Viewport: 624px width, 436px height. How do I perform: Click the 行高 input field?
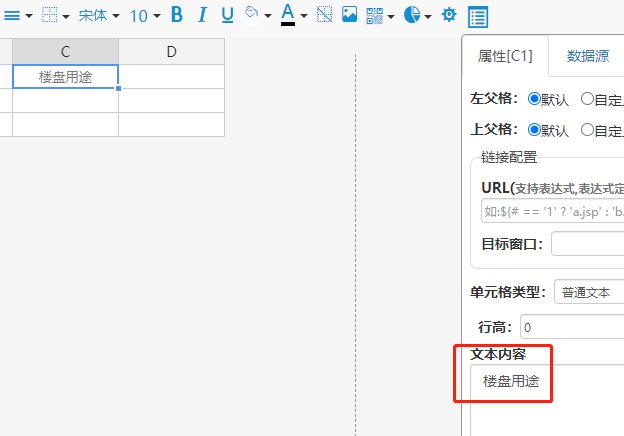(x=572, y=327)
